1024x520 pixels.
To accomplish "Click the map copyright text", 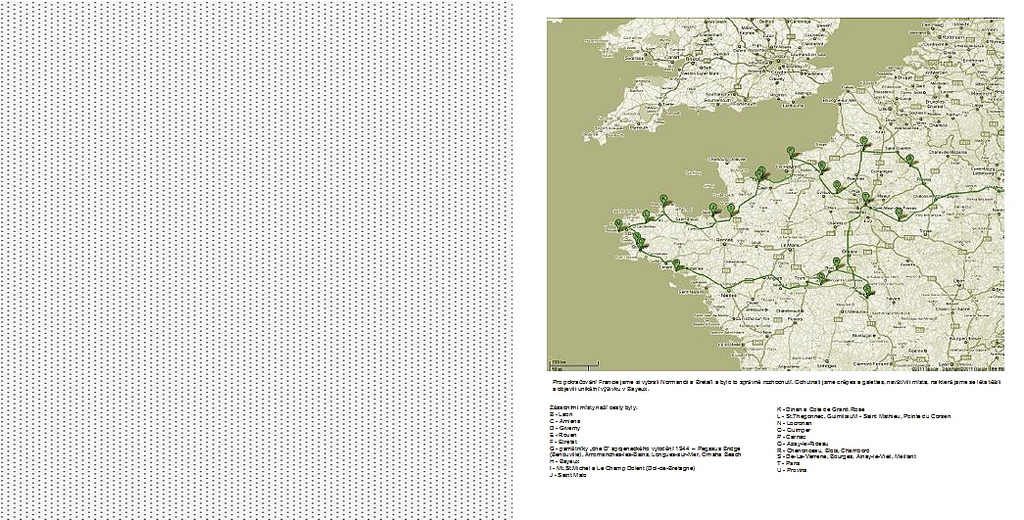I will [x=965, y=367].
